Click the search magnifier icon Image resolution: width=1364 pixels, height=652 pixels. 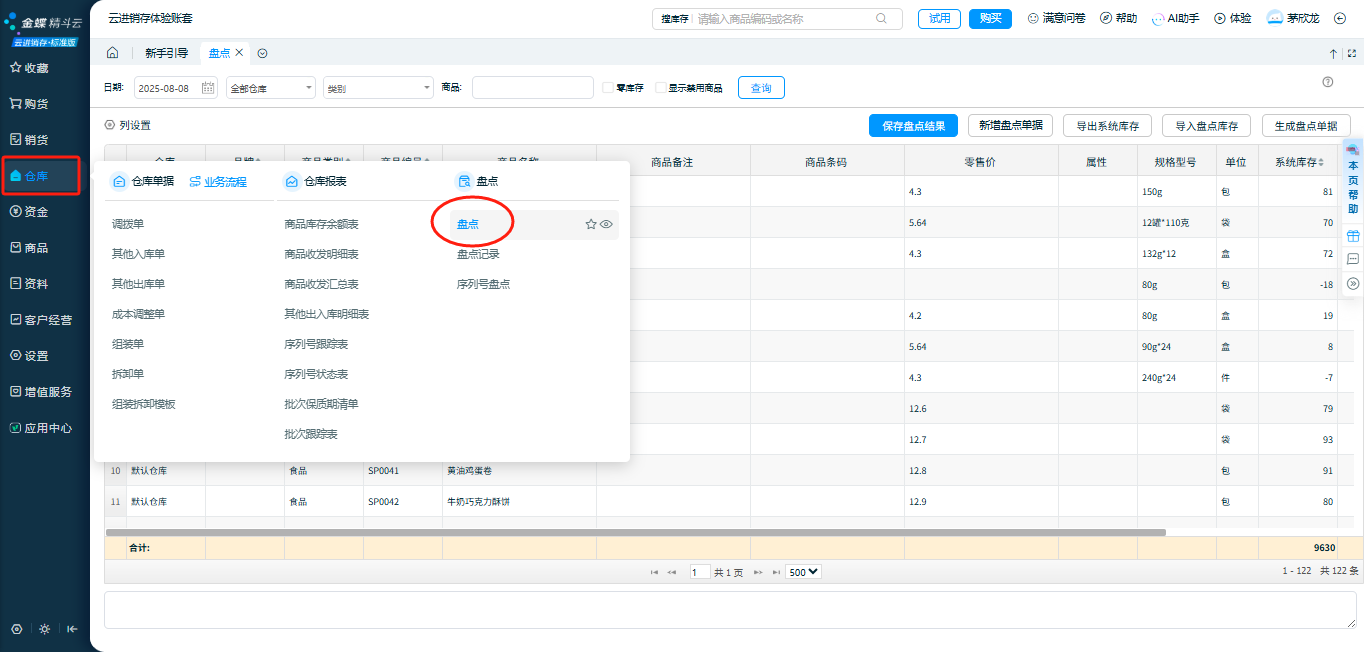tap(881, 18)
